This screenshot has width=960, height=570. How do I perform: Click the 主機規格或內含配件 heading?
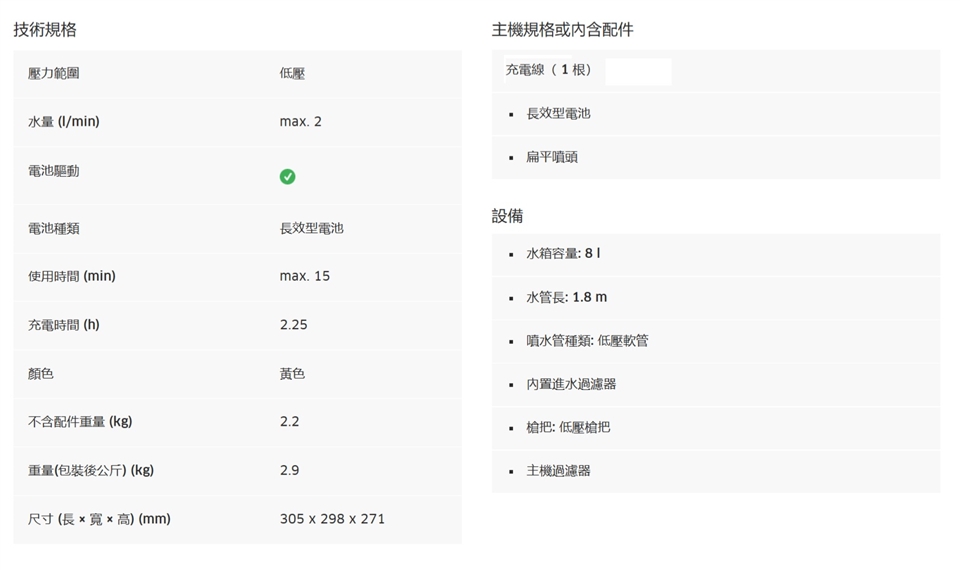(562, 30)
